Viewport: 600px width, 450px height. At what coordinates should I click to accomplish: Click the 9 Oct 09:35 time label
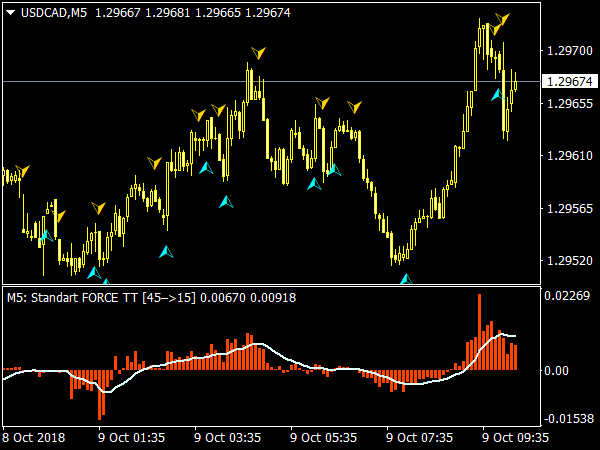[x=515, y=437]
